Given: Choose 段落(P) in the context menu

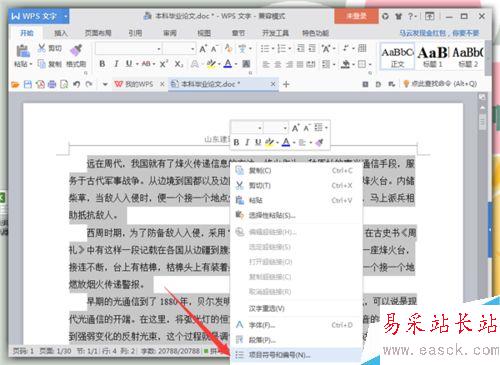Looking at the screenshot, I should coord(296,340).
